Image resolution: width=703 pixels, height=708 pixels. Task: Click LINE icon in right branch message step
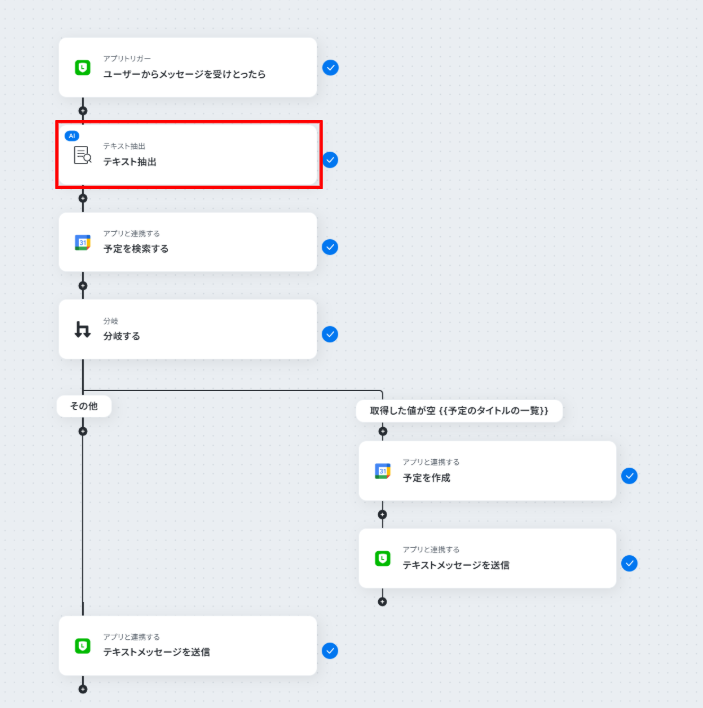tap(382, 558)
